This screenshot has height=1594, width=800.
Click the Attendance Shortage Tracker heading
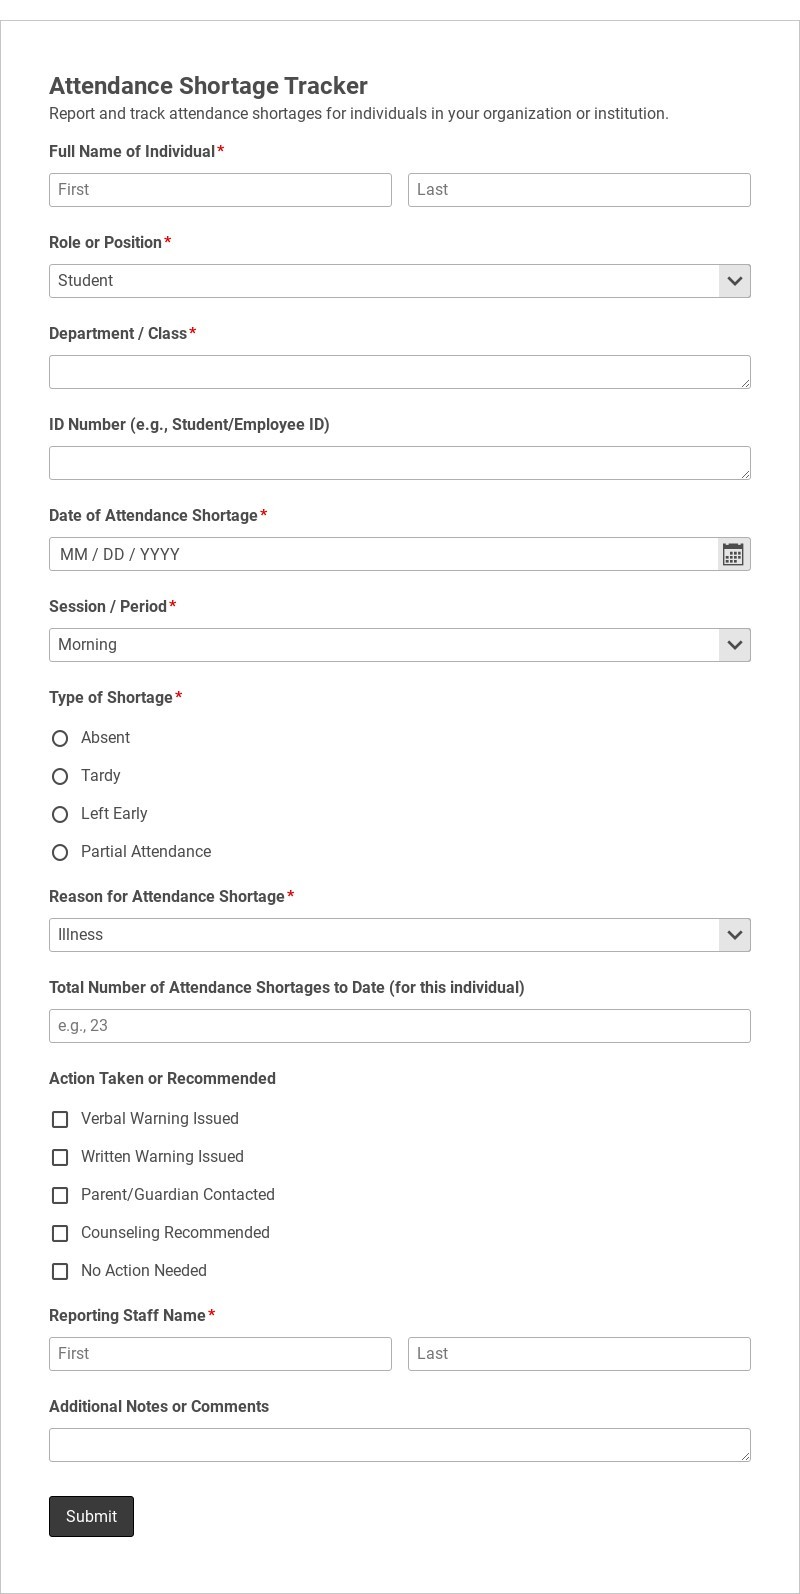208,86
